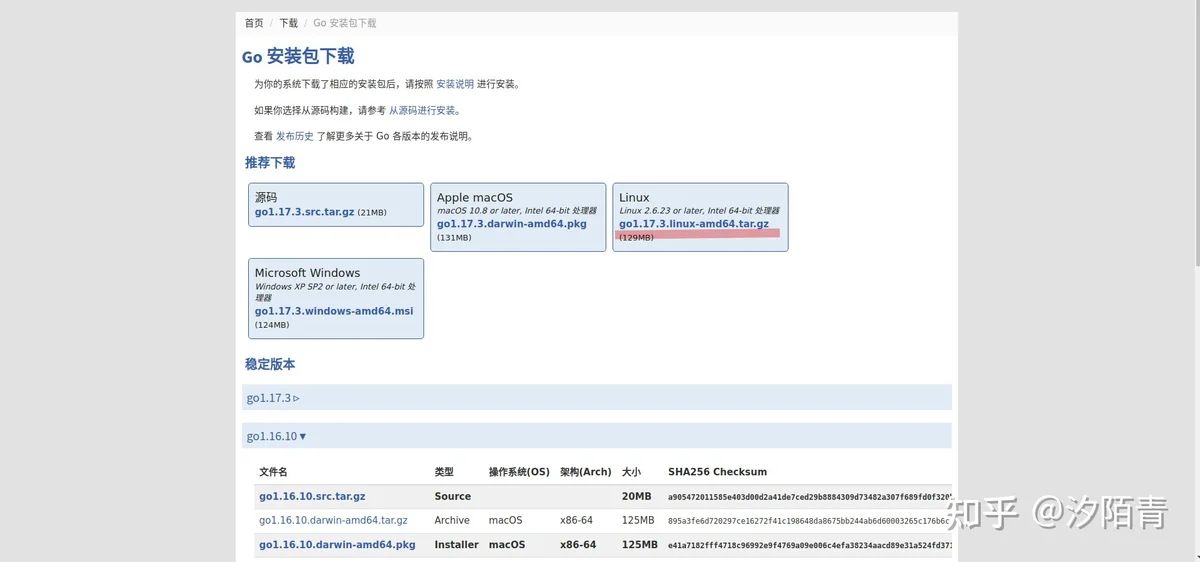Open 从源码进行安装 link

pos(422,111)
